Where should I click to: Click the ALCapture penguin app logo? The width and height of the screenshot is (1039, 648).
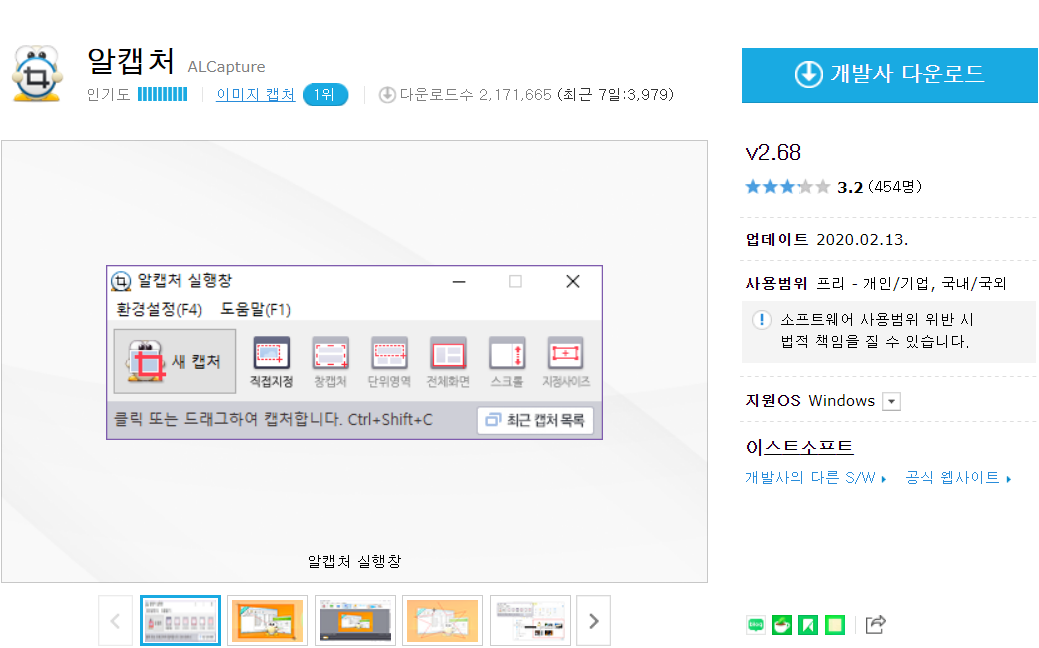[37, 74]
